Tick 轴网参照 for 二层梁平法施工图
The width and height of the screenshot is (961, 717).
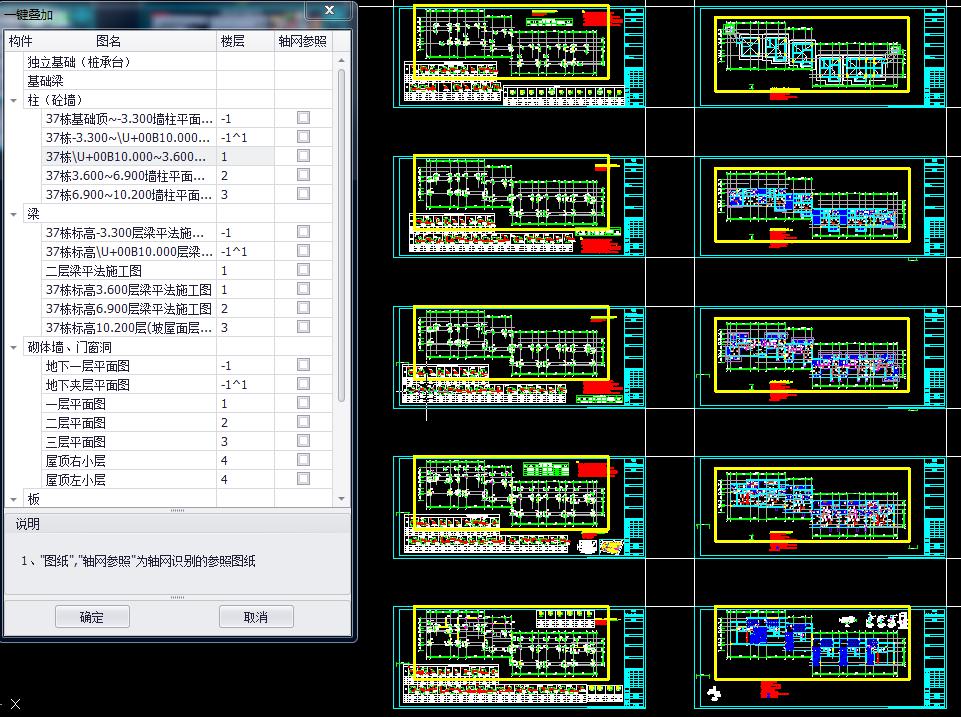pos(303,270)
